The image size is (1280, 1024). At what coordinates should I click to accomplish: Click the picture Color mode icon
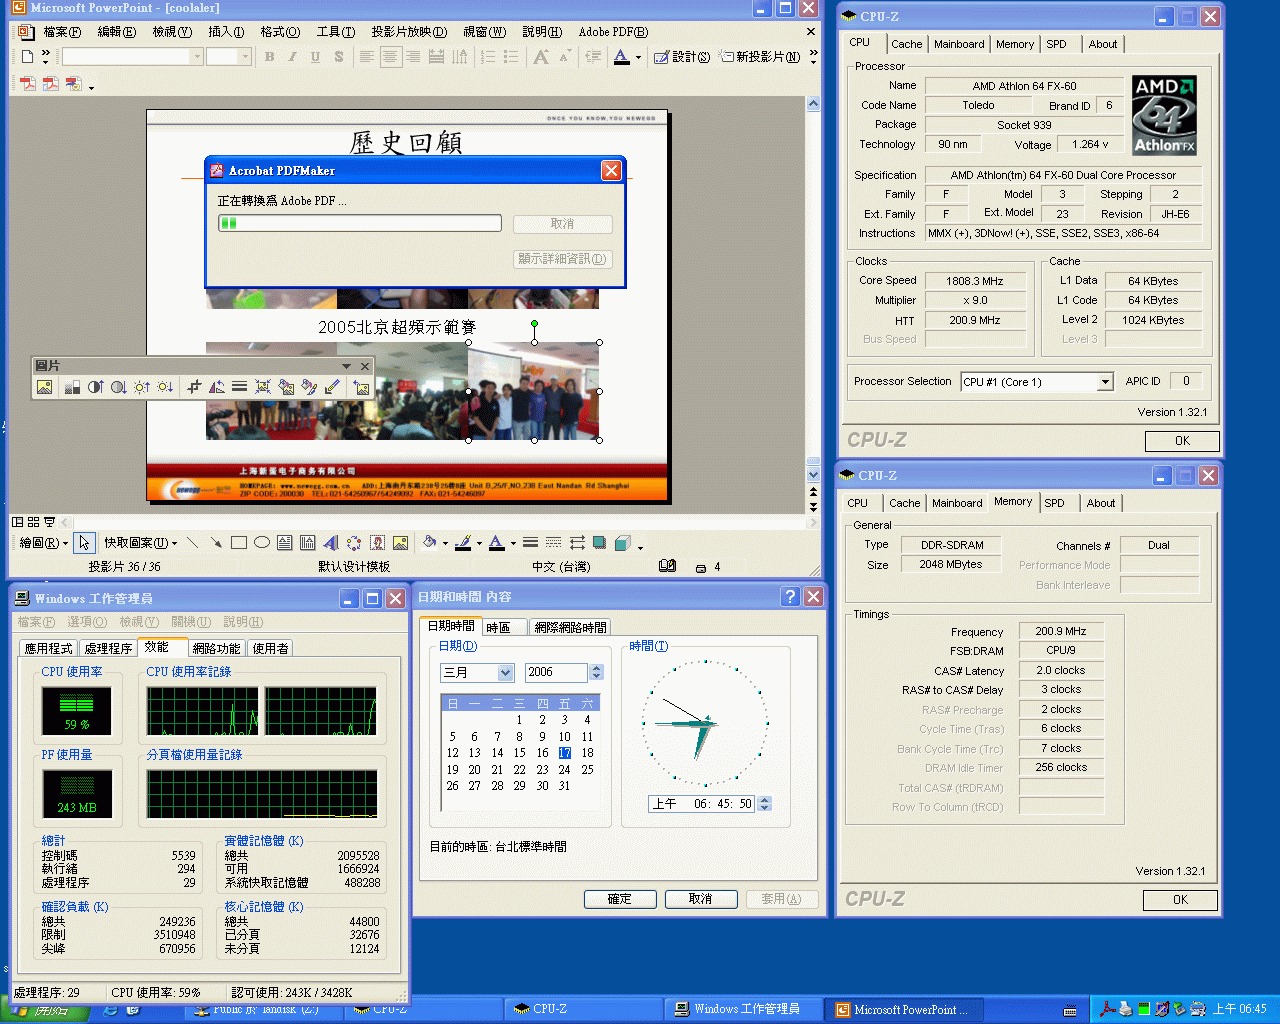coord(72,387)
